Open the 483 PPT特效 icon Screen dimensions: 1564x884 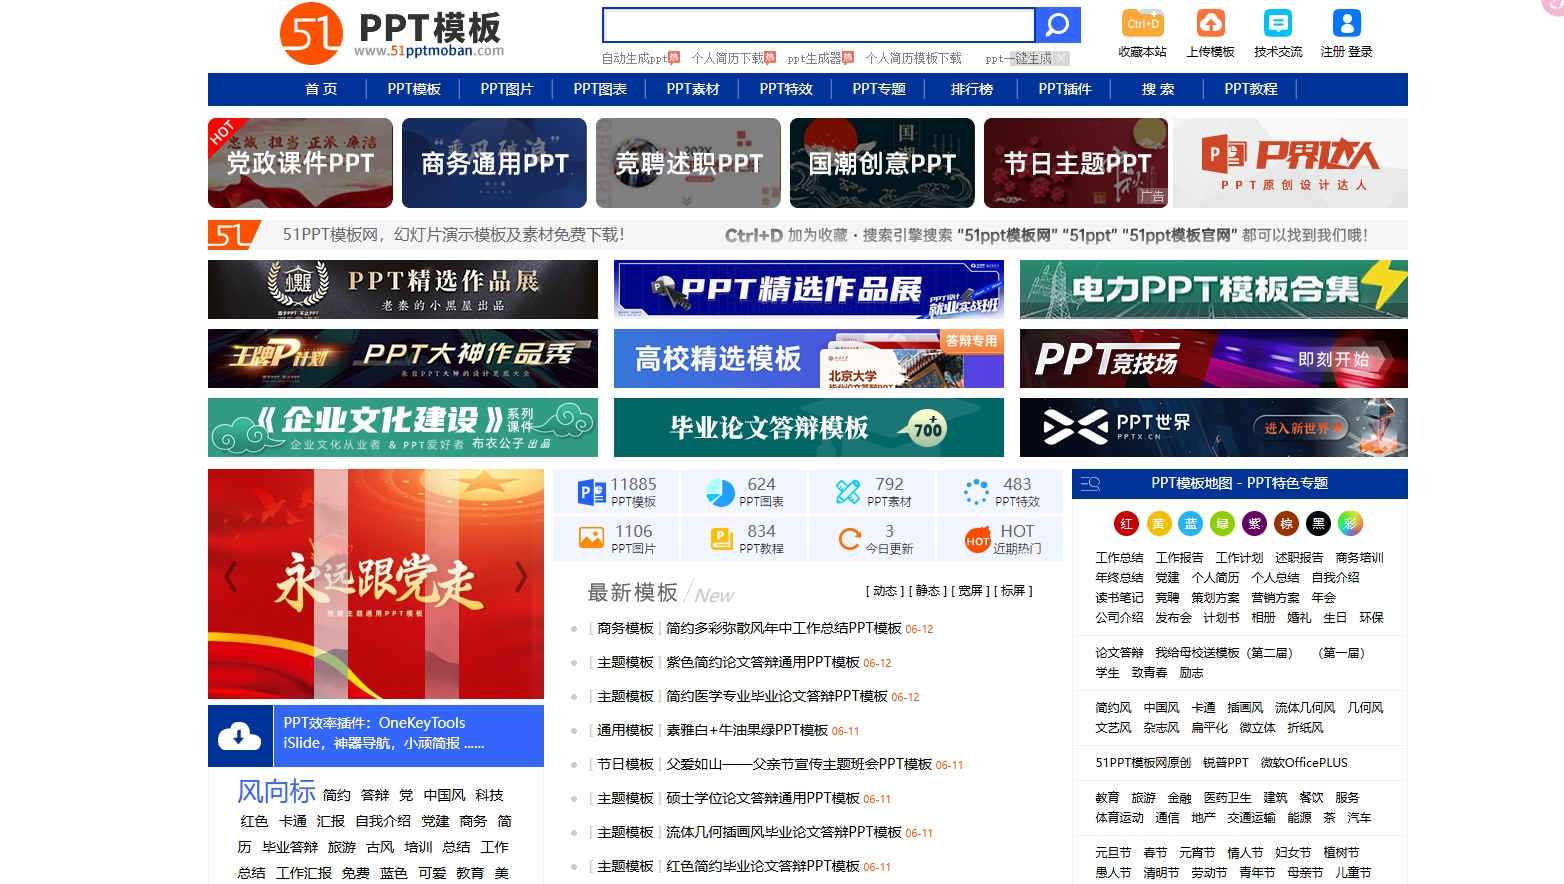(x=976, y=492)
